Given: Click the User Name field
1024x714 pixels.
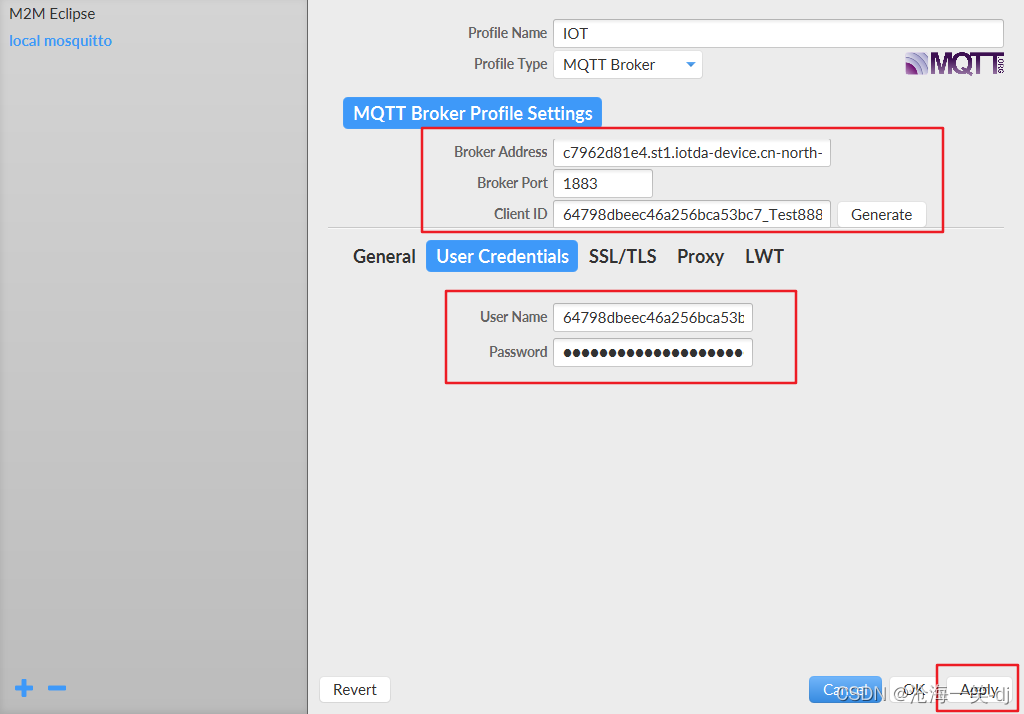Looking at the screenshot, I should point(652,317).
